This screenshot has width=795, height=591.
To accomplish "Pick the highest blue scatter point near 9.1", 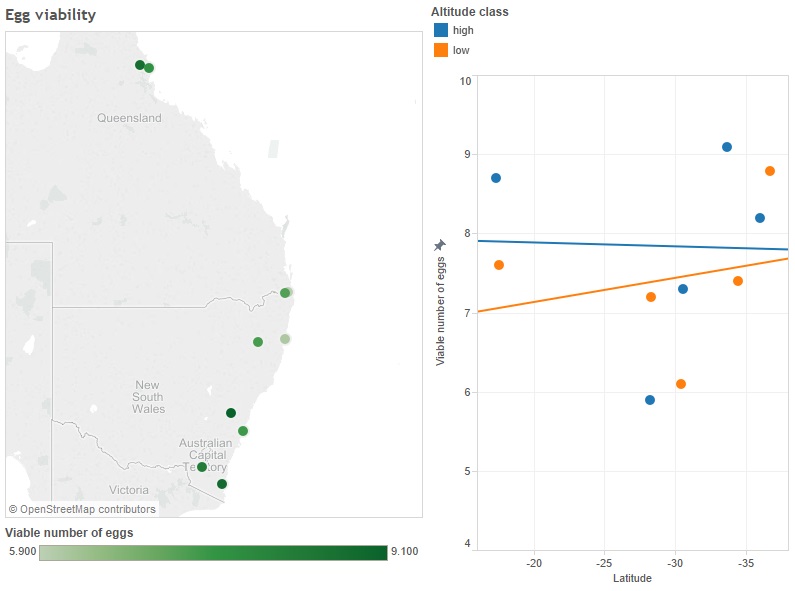I will pos(727,147).
